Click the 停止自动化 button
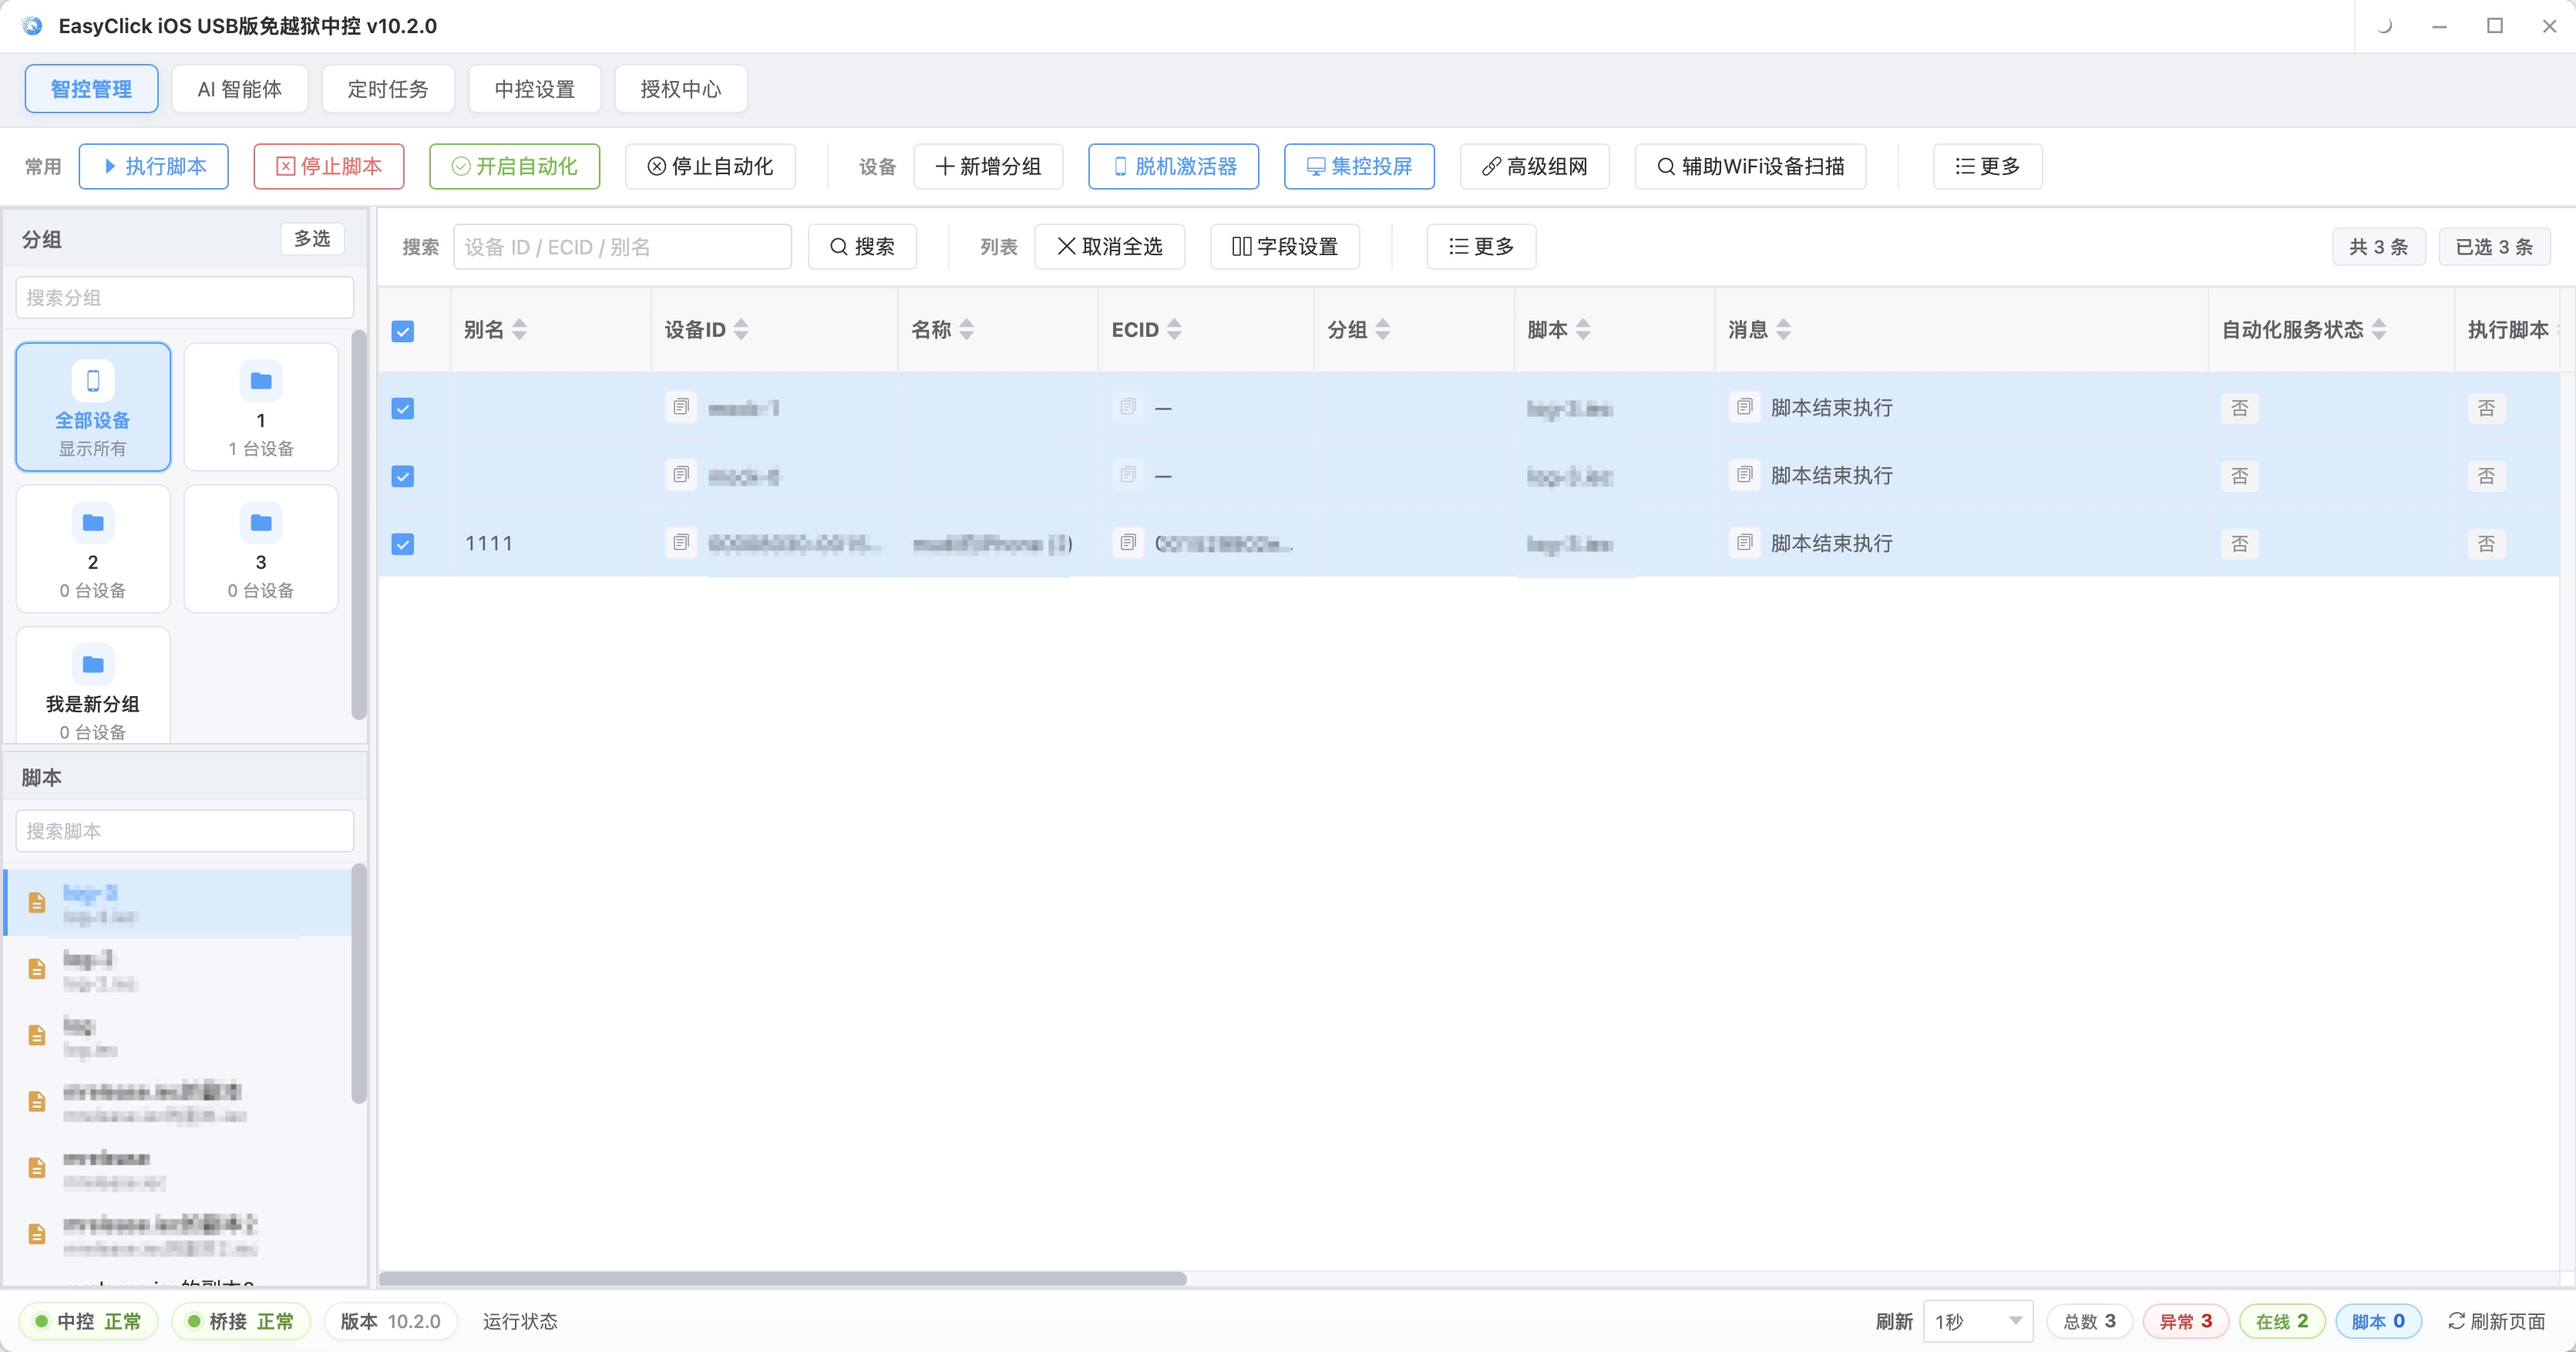 point(710,166)
